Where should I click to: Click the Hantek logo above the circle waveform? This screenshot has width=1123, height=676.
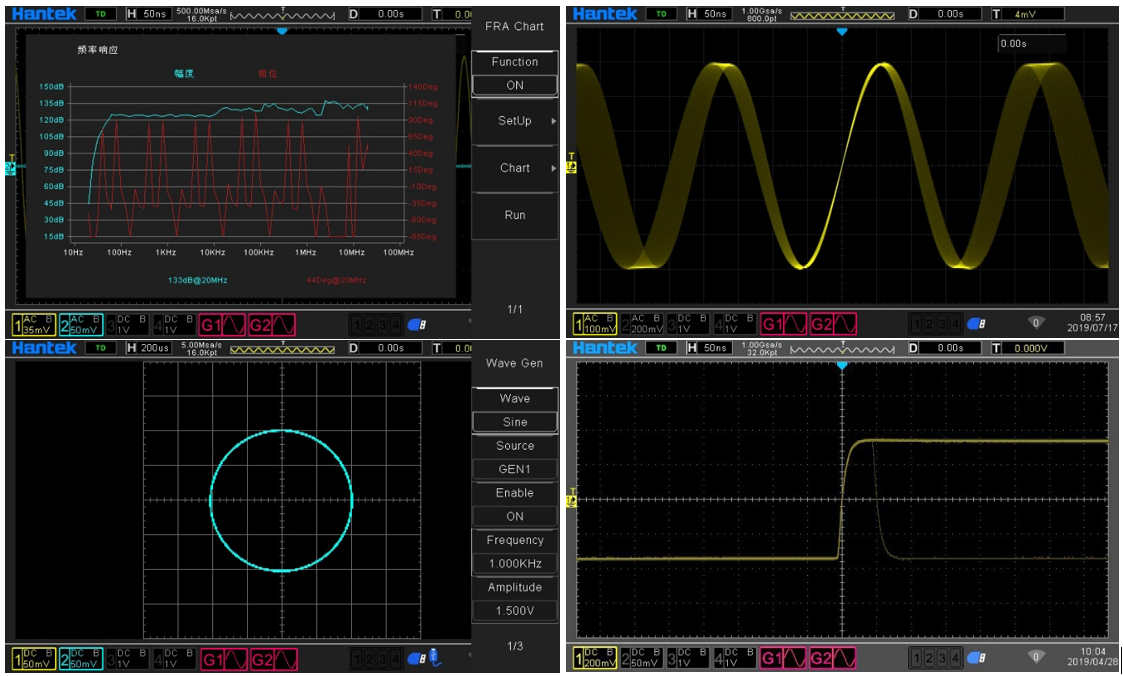click(44, 348)
